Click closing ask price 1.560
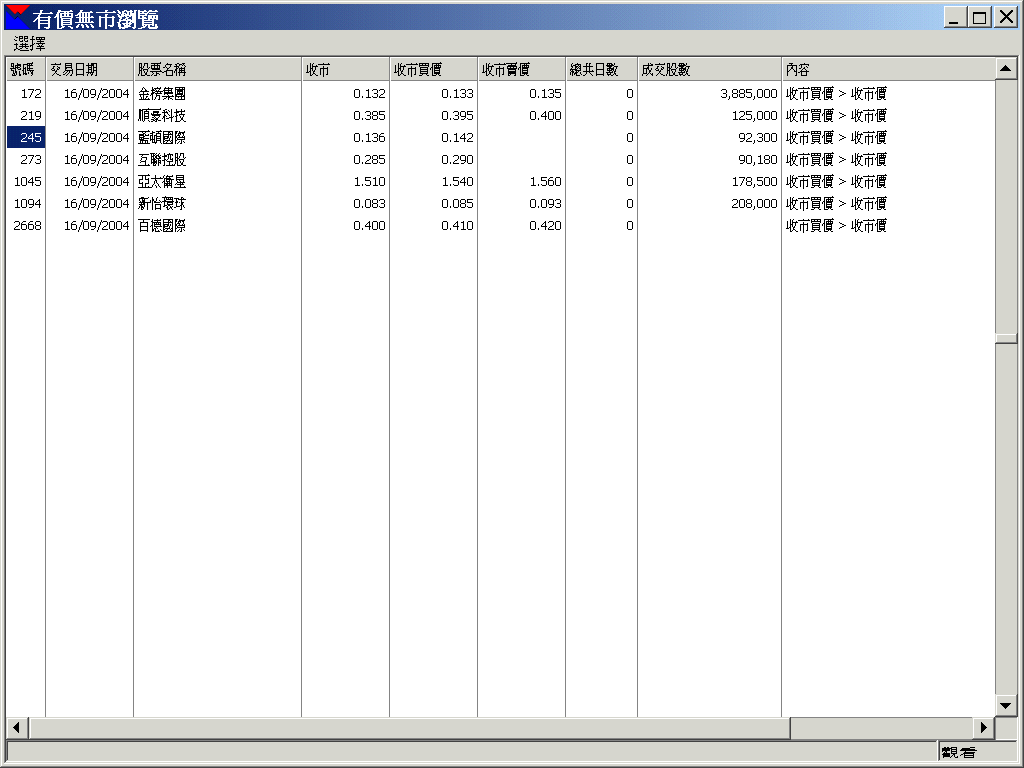Screen dimensions: 1024x768 pos(545,182)
